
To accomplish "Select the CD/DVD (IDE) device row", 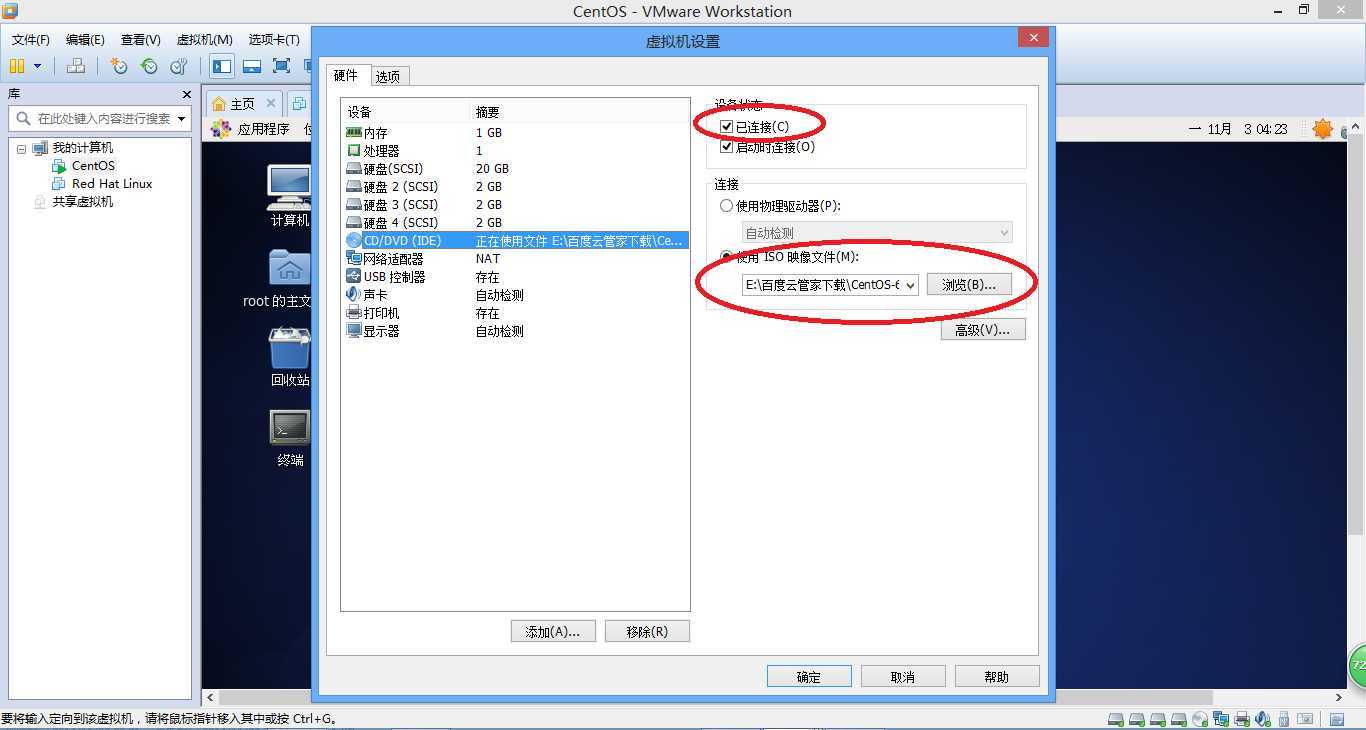I will 515,241.
